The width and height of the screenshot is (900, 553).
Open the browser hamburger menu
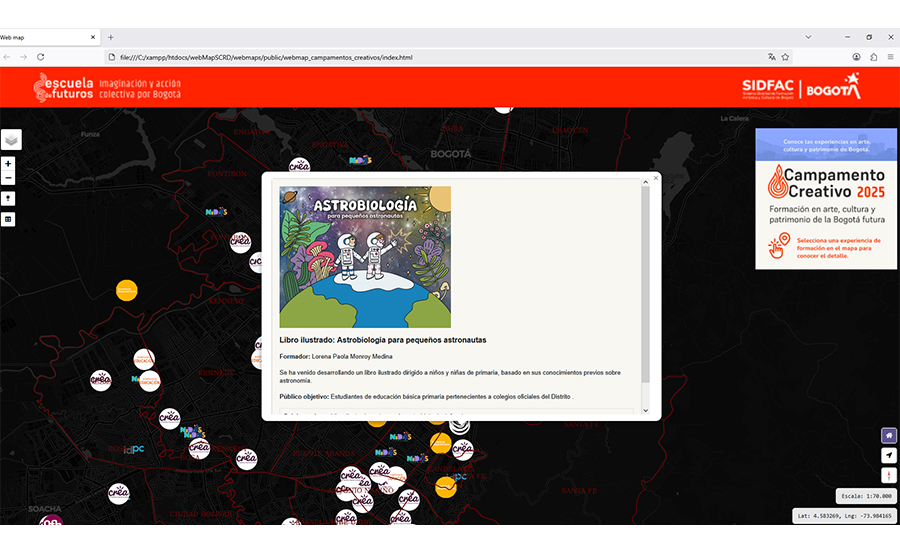coord(890,57)
